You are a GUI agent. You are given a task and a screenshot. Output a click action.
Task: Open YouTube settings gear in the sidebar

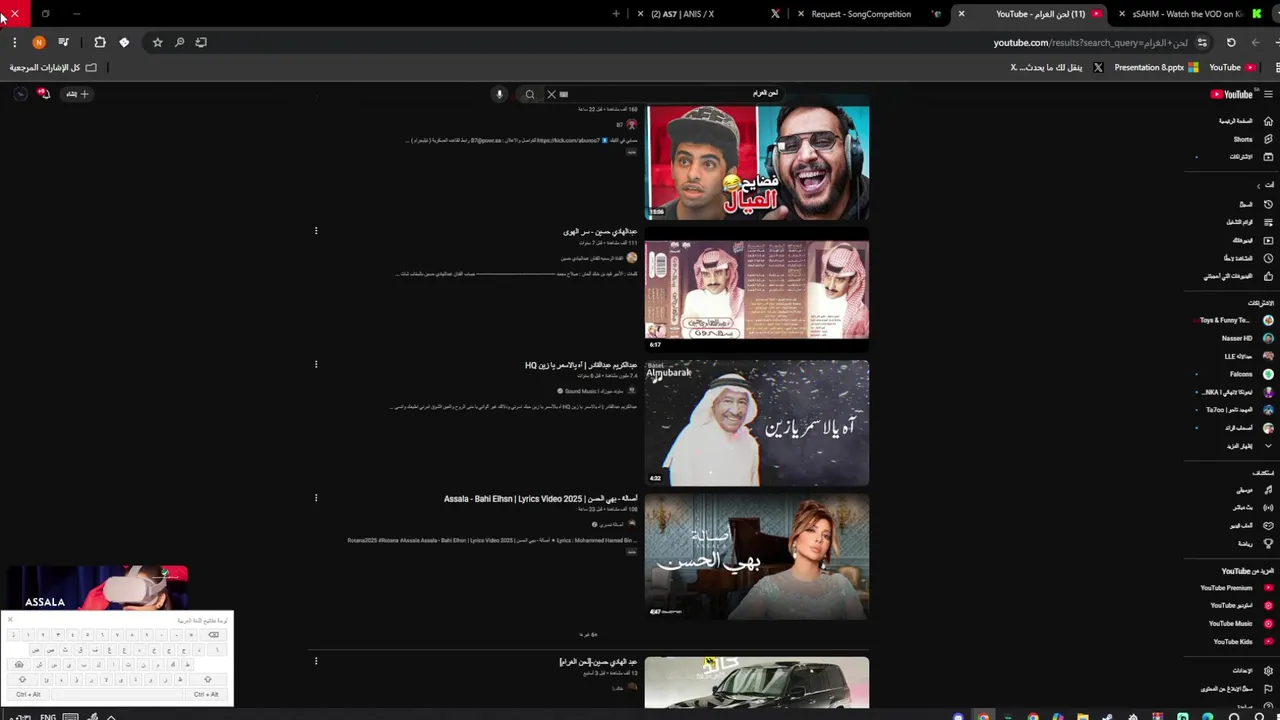[x=1269, y=671]
